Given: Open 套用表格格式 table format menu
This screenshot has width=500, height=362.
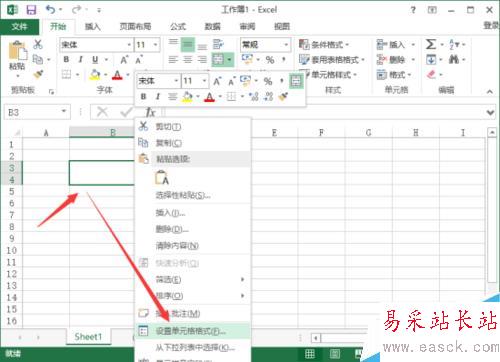Looking at the screenshot, I should point(332,60).
